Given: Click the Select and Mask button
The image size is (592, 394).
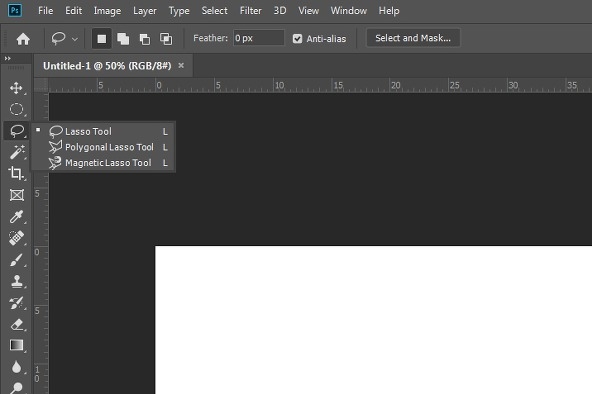Looking at the screenshot, I should [x=413, y=38].
